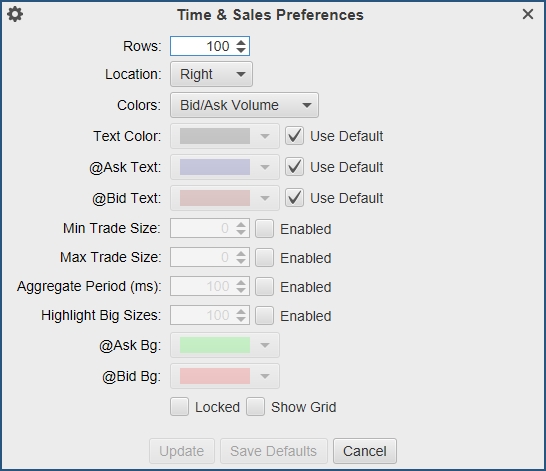Decrease Rows value with down arrow
Image resolution: width=546 pixels, height=471 pixels.
tap(241, 50)
